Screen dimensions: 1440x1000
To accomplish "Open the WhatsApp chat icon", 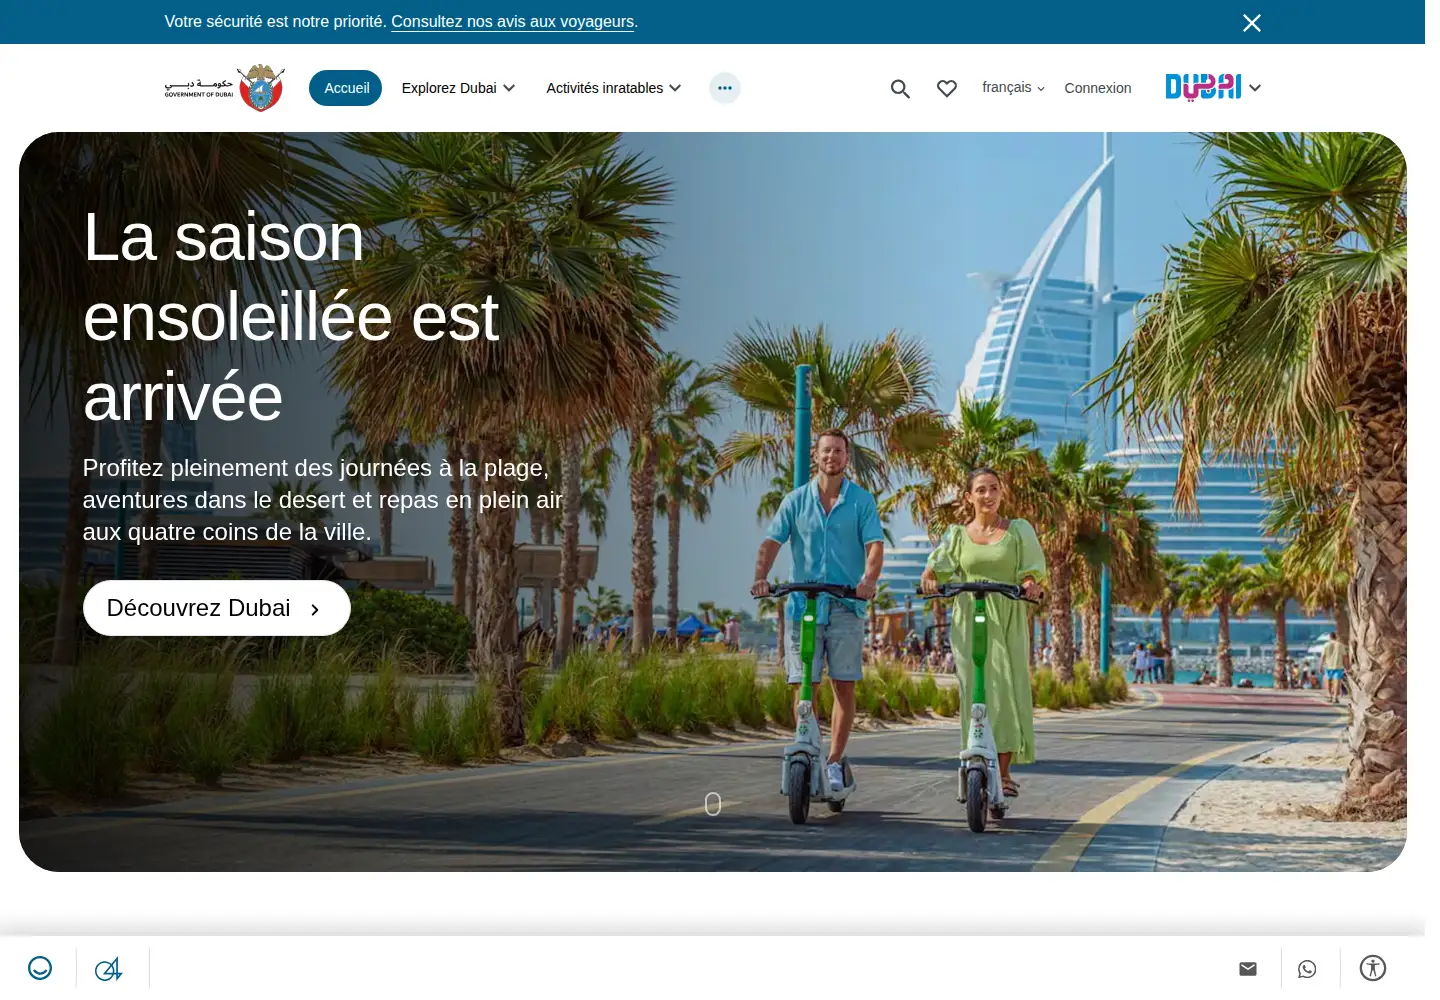I will [x=1307, y=968].
